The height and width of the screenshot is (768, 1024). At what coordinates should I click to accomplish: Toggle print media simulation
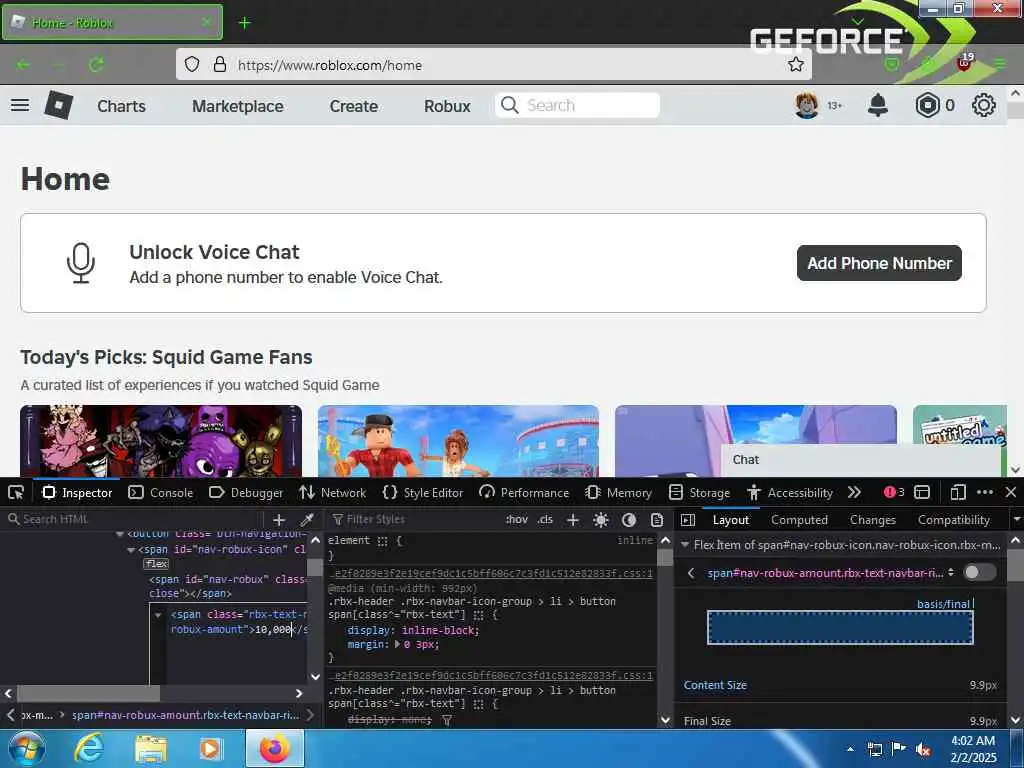pos(657,520)
